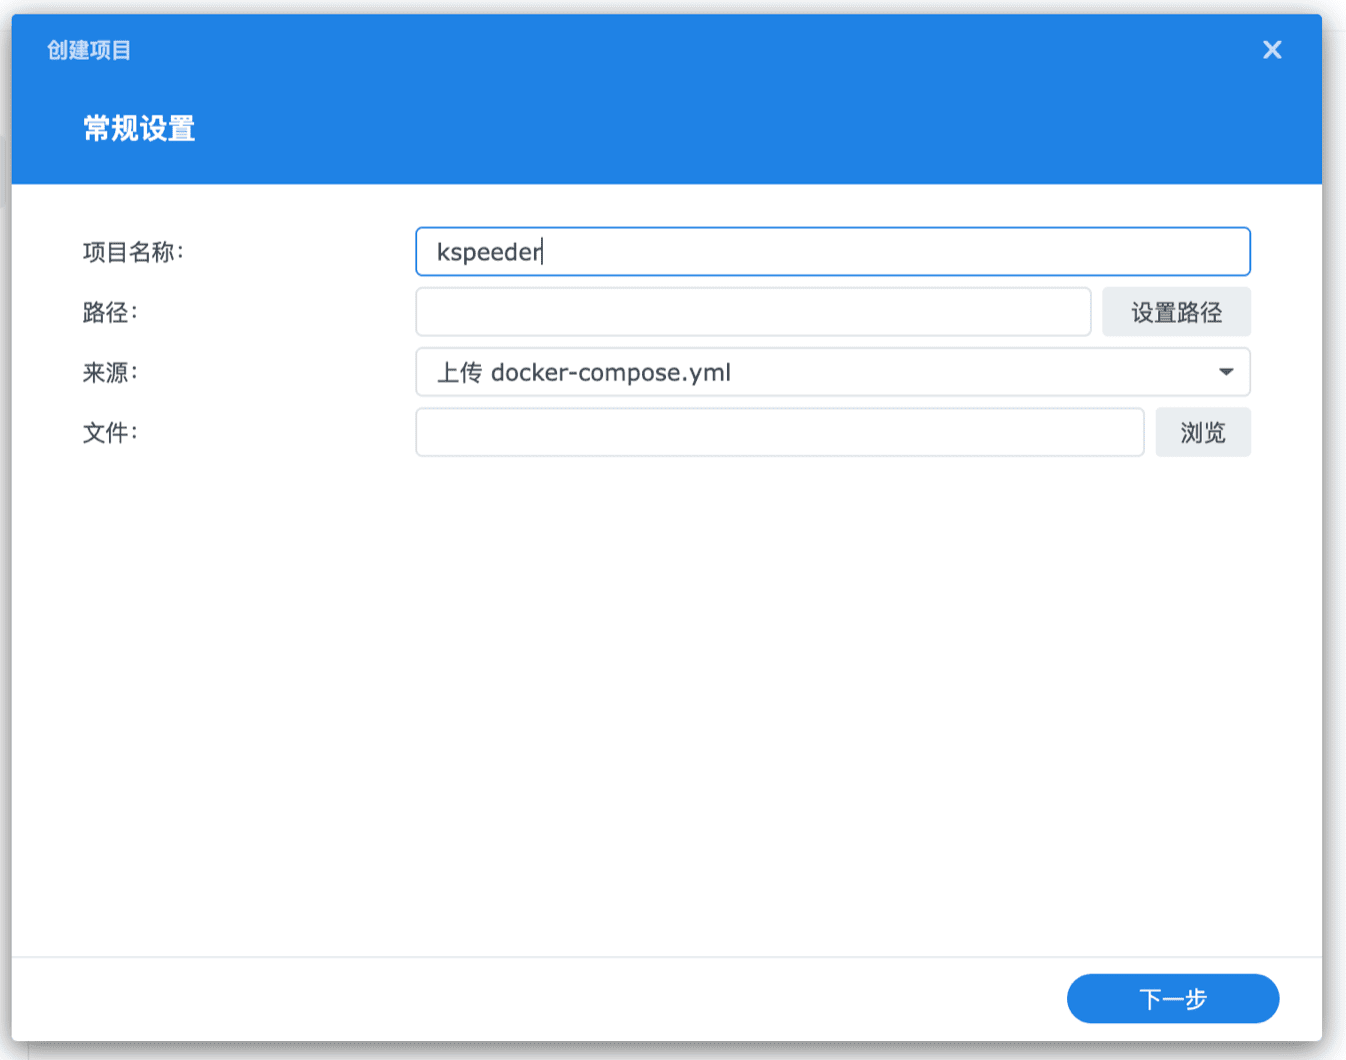Image resolution: width=1346 pixels, height=1060 pixels.
Task: Click the 常规设置 heading
Action: pos(139,129)
